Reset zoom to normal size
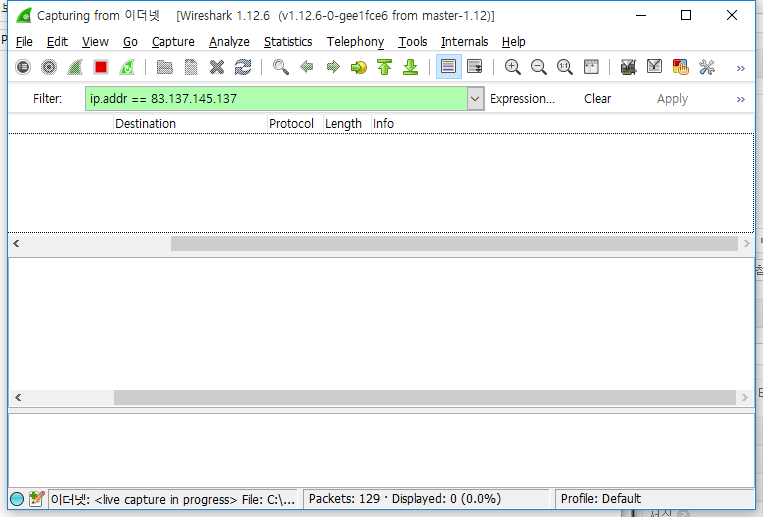Viewport: 763px width, 517px height. [x=564, y=67]
